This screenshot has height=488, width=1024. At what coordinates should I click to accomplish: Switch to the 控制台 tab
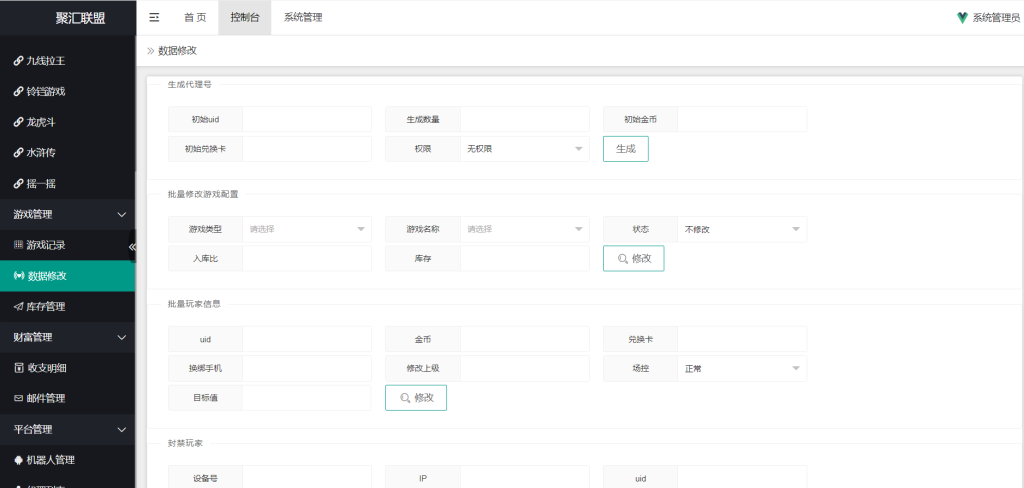245,18
